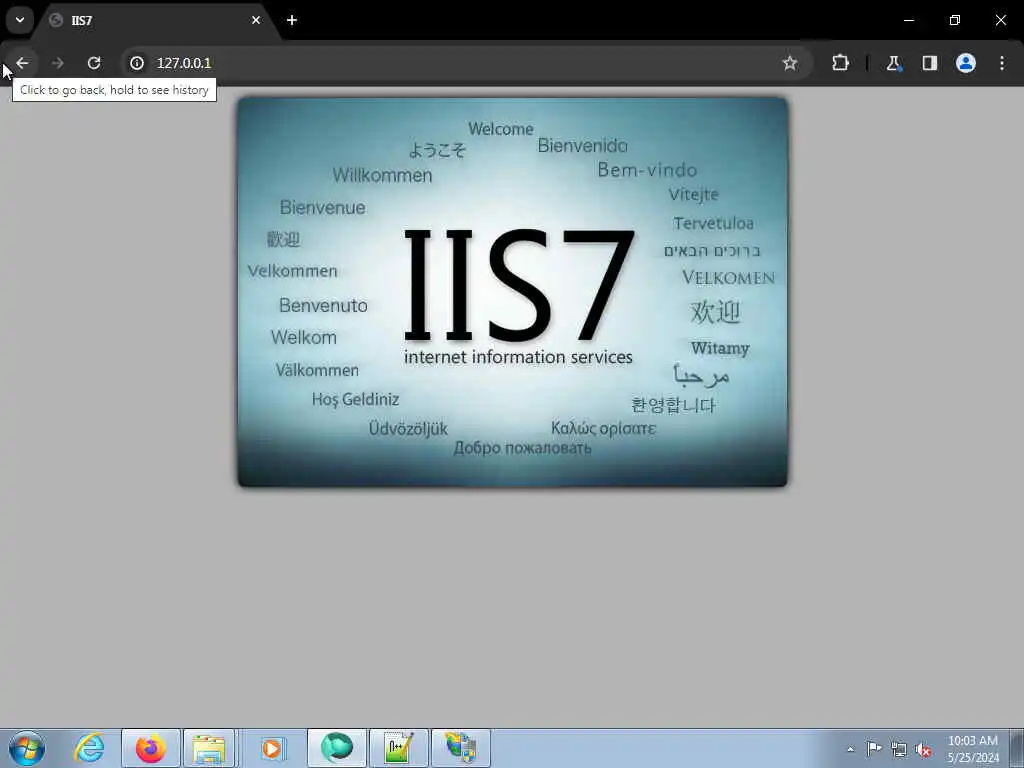Open Windows Media Player taskbar icon
Viewport: 1024px width, 768px height.
(x=272, y=748)
